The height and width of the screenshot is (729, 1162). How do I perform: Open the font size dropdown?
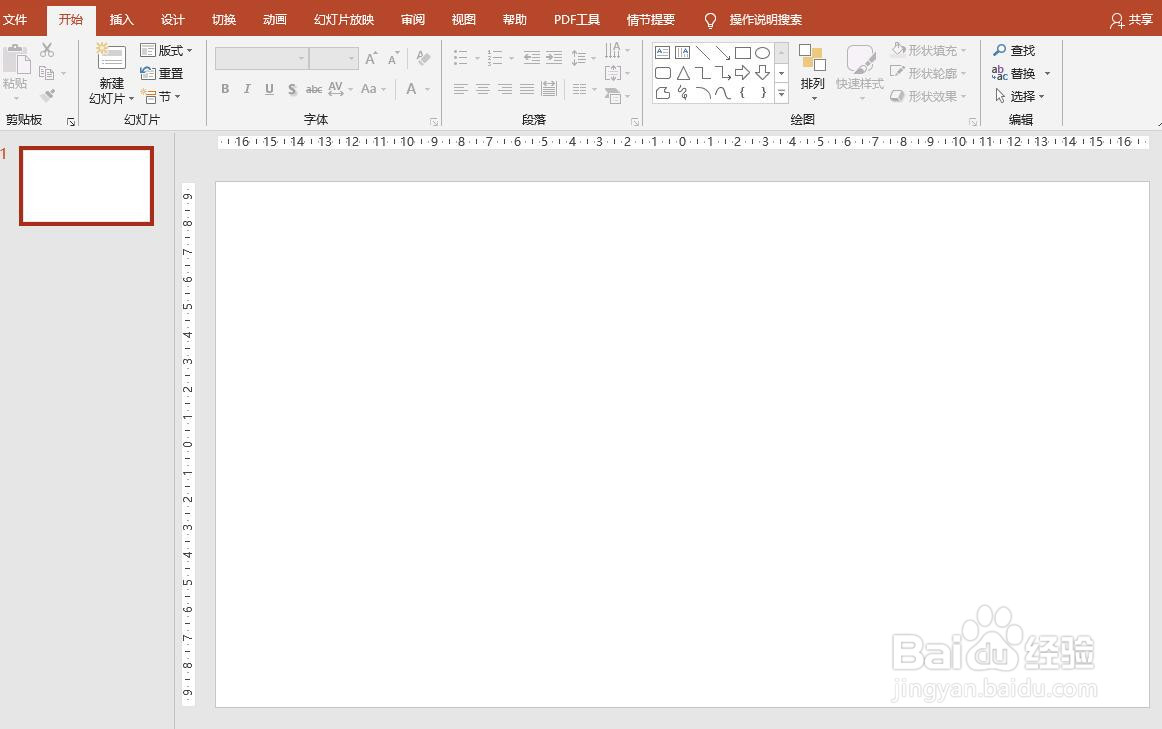351,58
